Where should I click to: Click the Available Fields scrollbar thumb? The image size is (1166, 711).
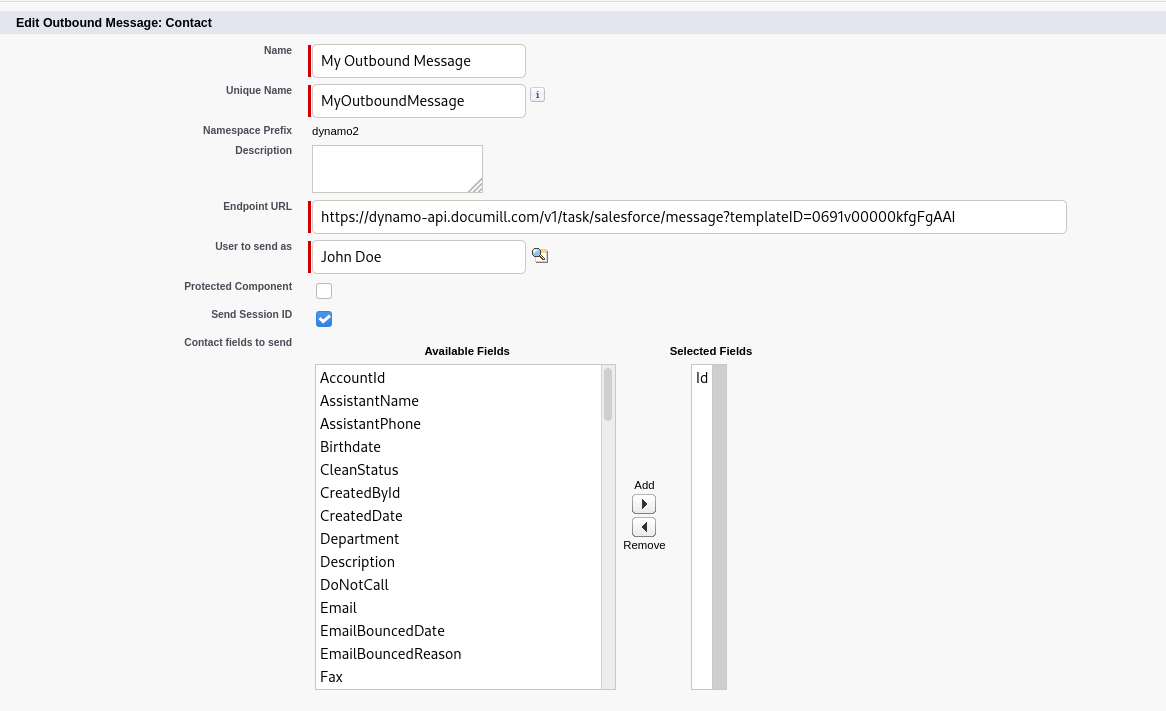tap(608, 394)
